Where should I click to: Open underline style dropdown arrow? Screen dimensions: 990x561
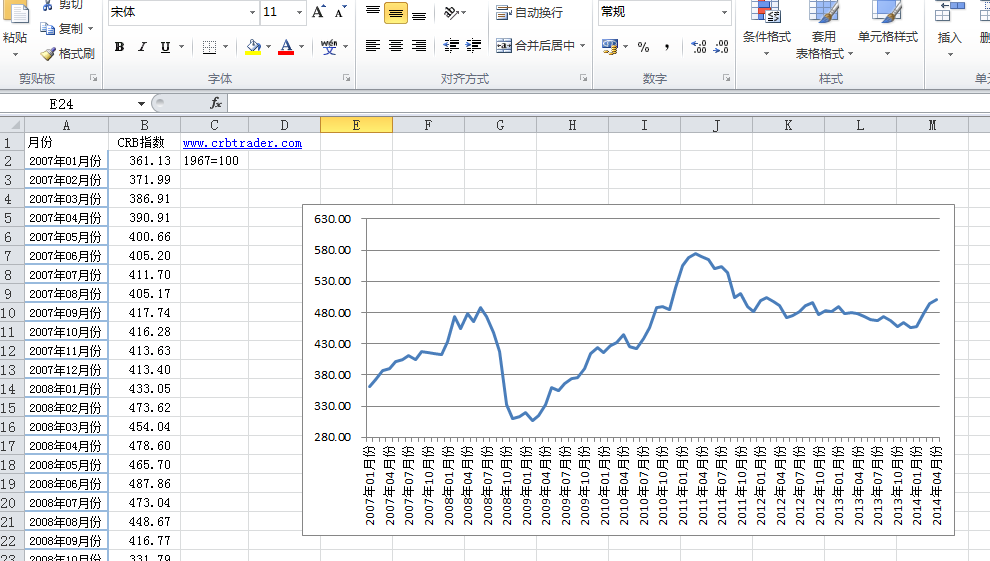182,47
